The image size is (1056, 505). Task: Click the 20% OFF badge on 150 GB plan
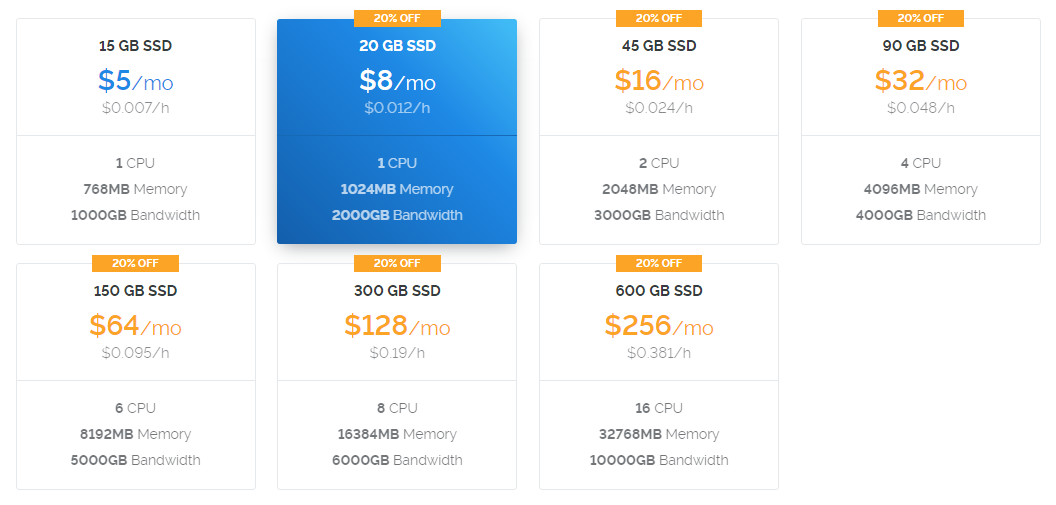135,263
